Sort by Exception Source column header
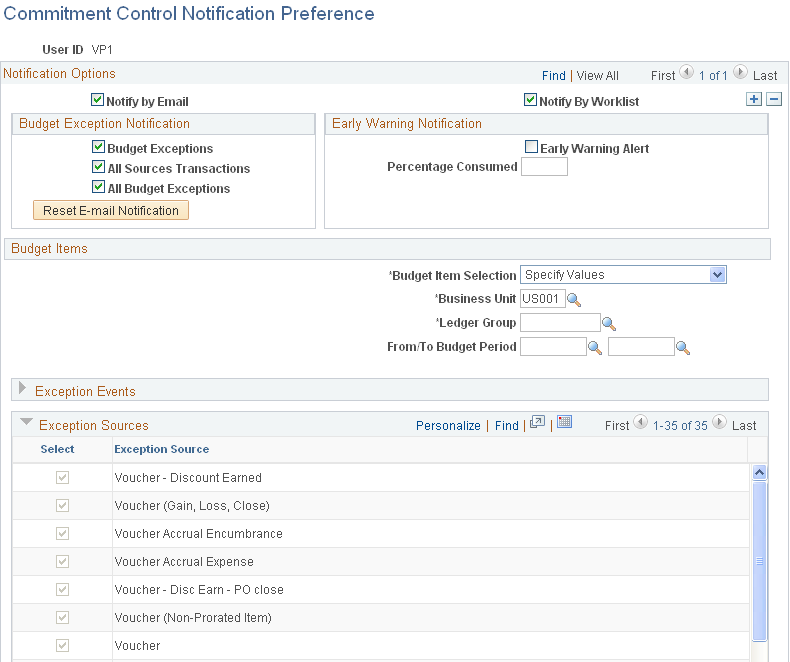Image resolution: width=790 pixels, height=662 pixels. [162, 449]
